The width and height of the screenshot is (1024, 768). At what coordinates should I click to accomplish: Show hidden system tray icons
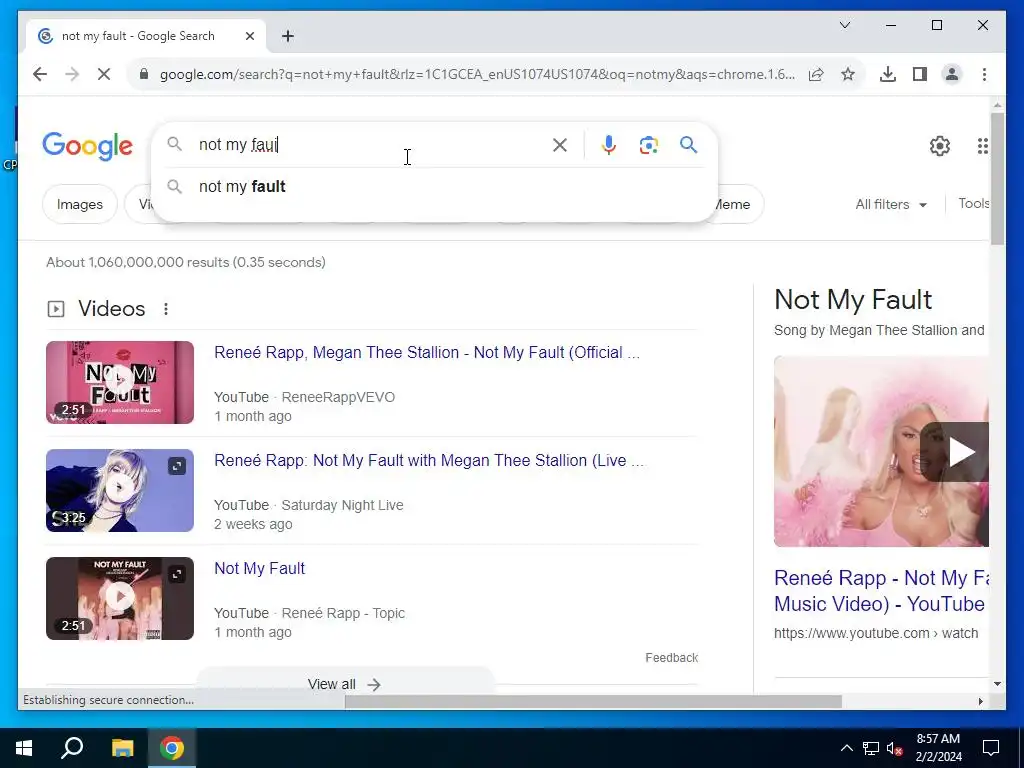(x=846, y=748)
